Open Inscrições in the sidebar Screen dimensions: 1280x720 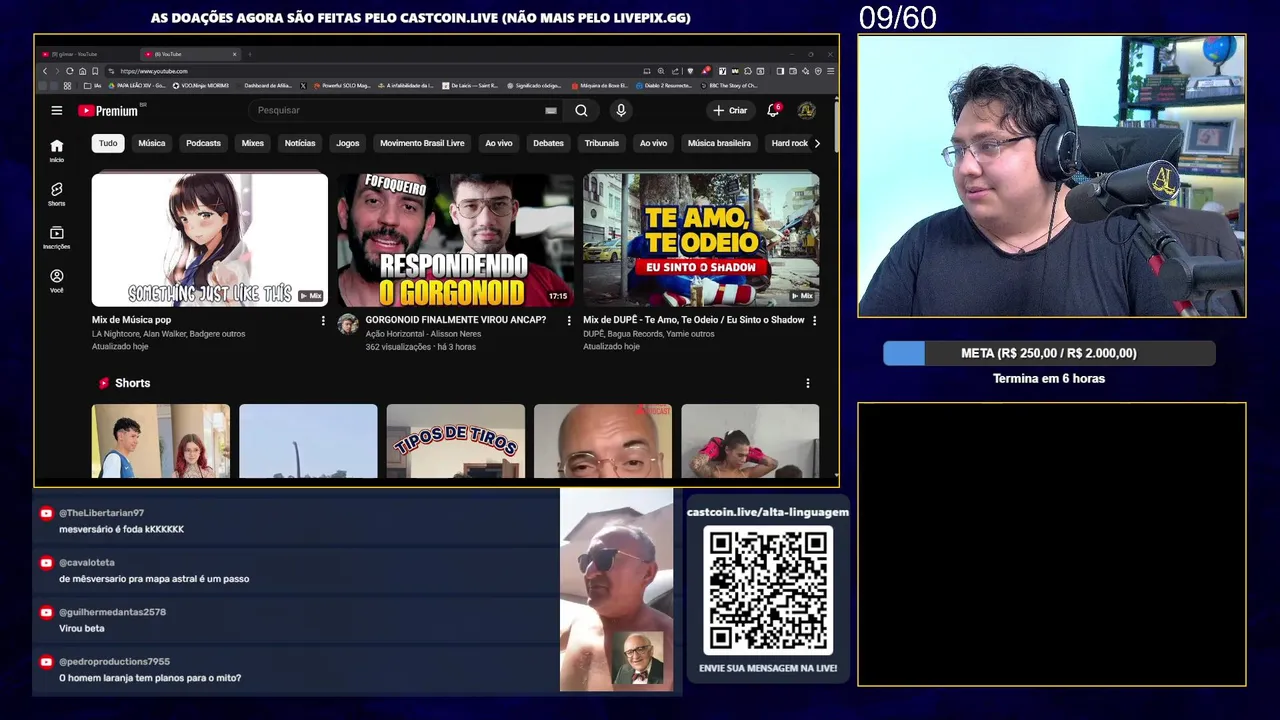point(57,238)
